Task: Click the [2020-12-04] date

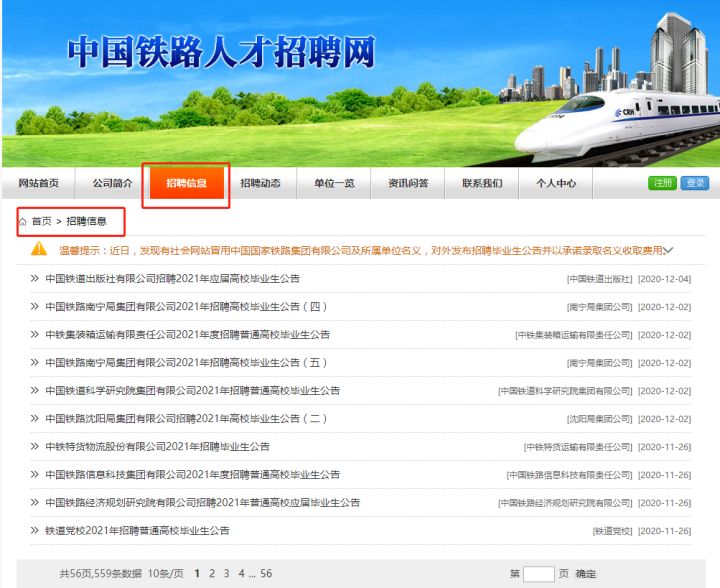Action: [x=664, y=279]
